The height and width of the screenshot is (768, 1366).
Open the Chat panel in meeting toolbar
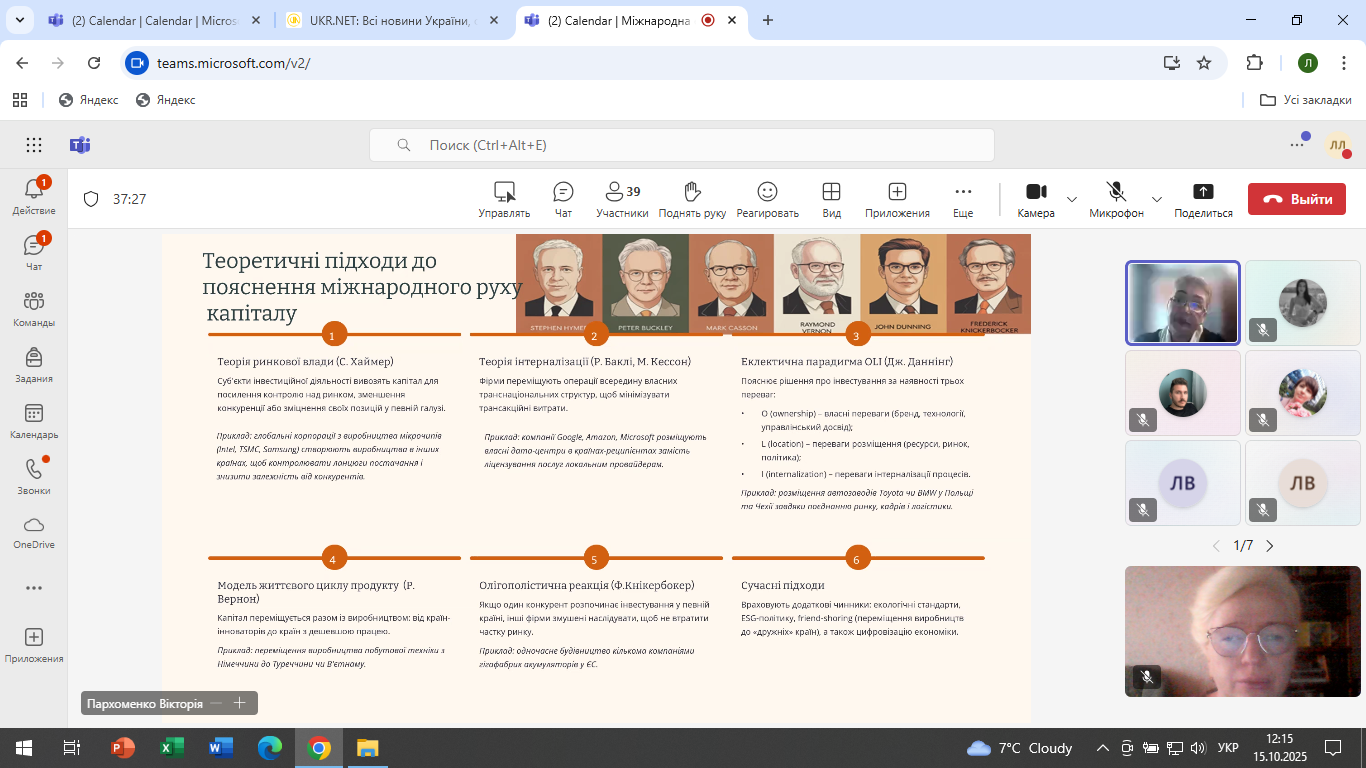click(x=563, y=198)
